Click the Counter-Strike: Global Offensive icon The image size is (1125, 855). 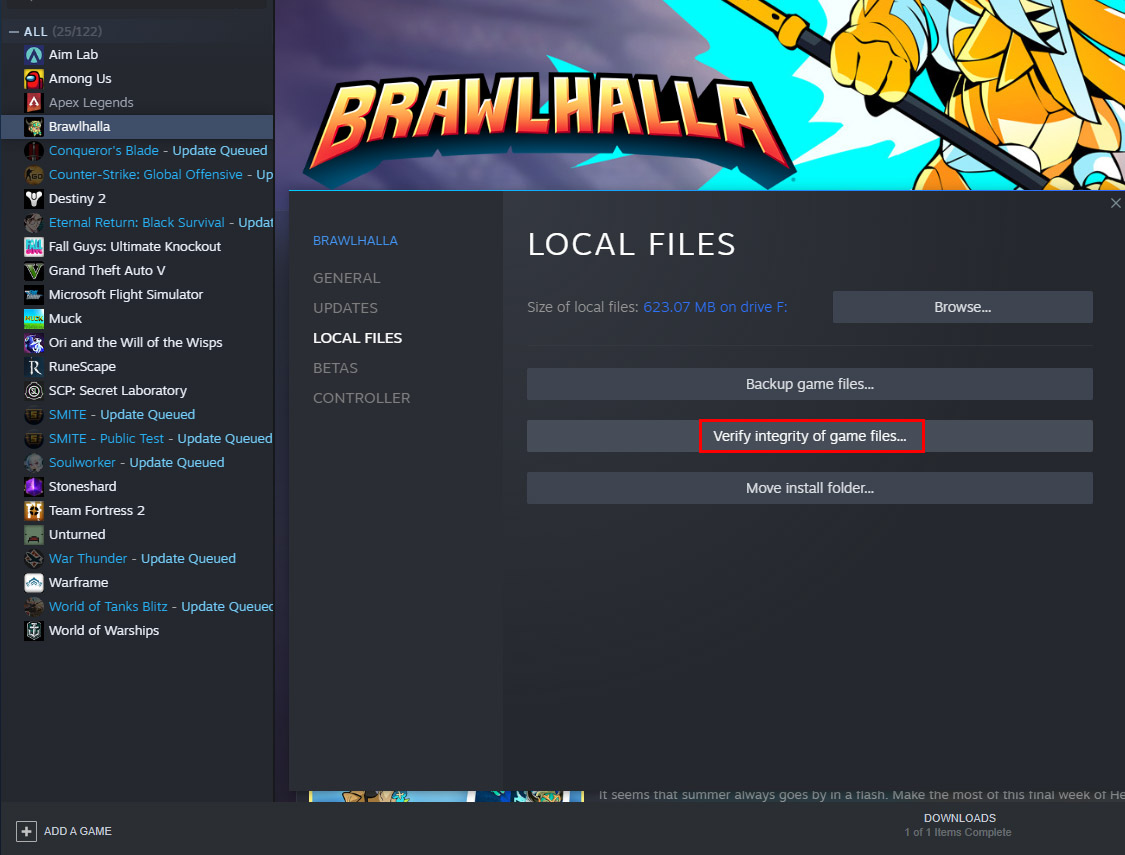point(33,174)
